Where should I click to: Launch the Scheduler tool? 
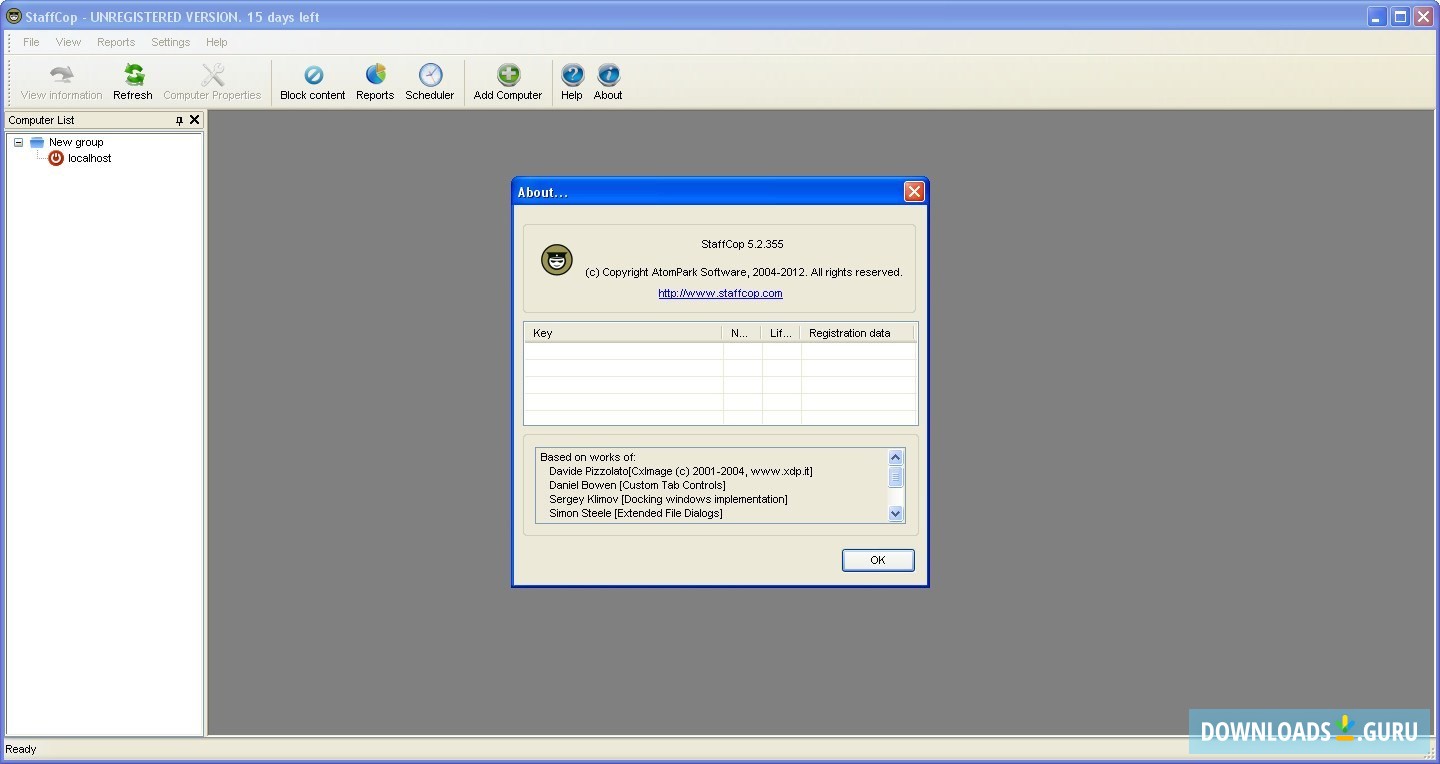(x=430, y=82)
